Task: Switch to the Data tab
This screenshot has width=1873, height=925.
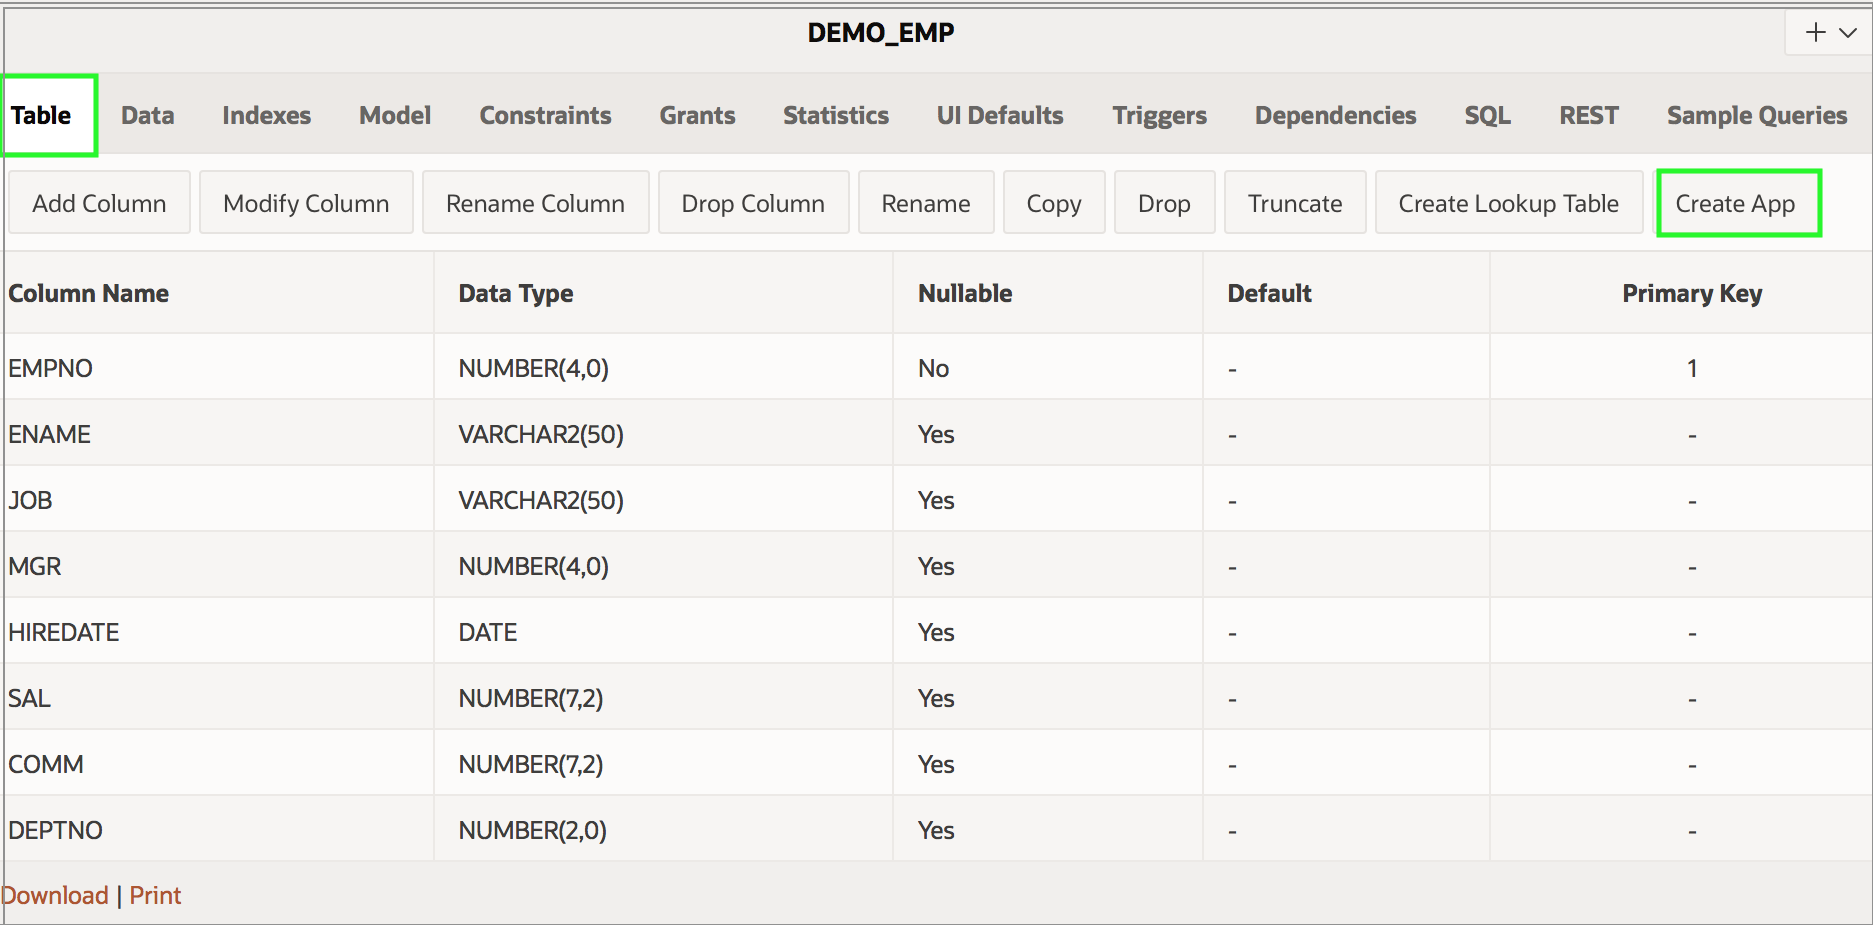Action: coord(148,116)
